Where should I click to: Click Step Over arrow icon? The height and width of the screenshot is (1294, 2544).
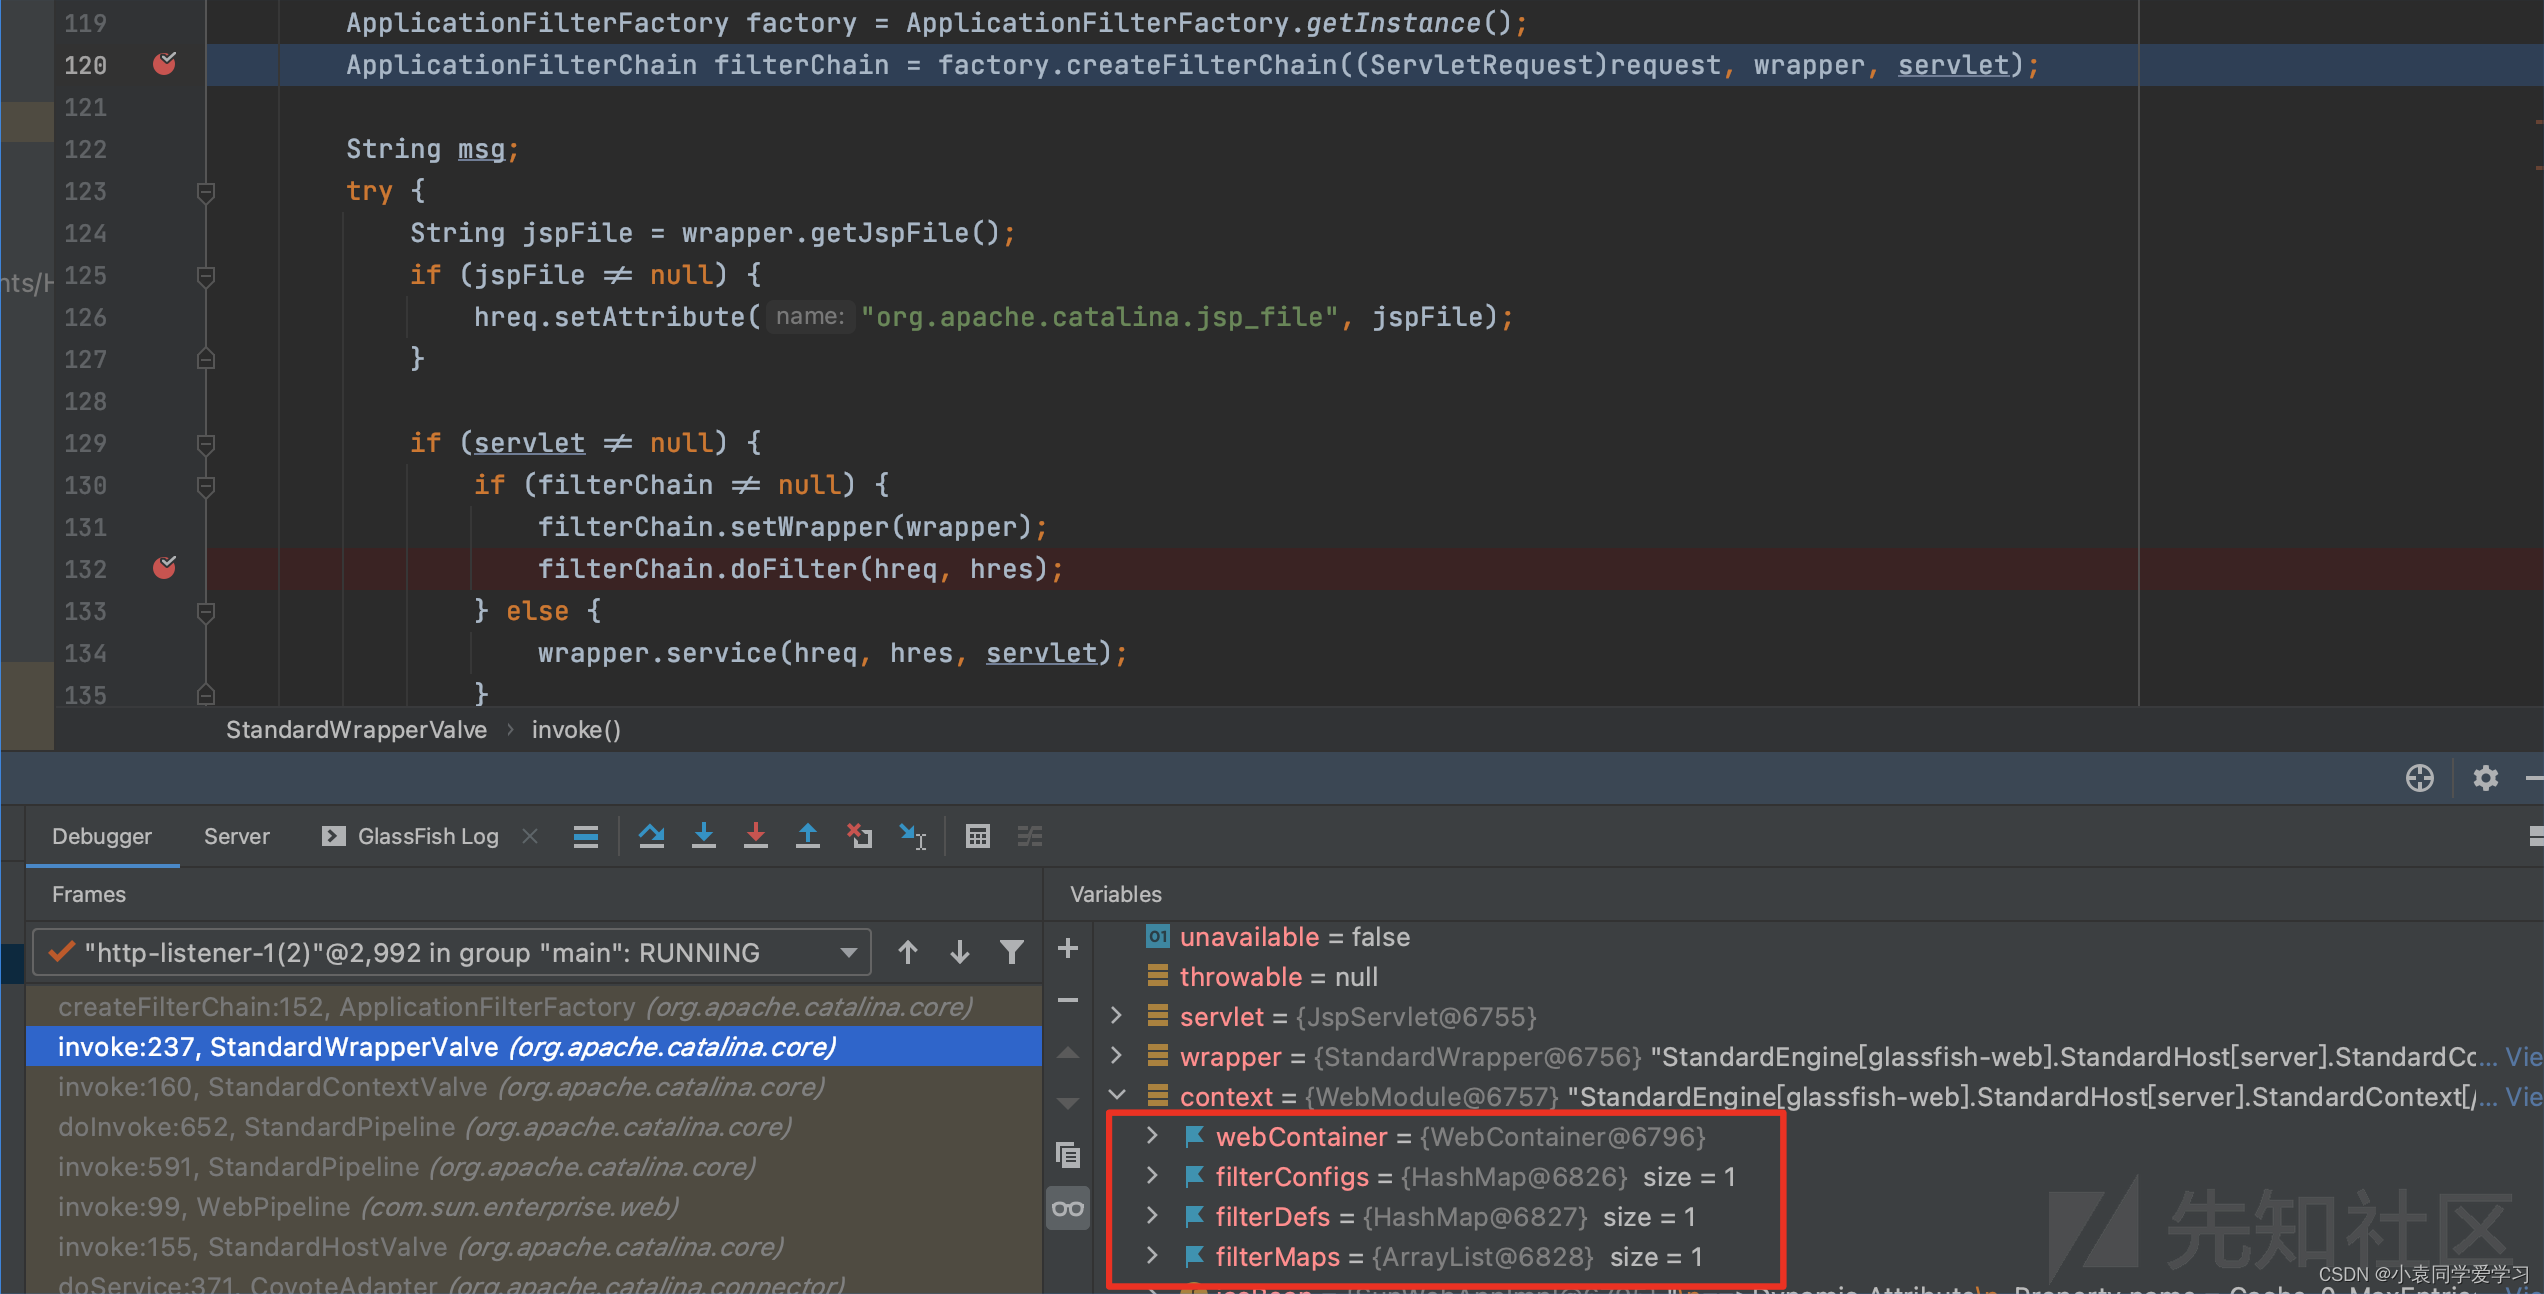[652, 836]
